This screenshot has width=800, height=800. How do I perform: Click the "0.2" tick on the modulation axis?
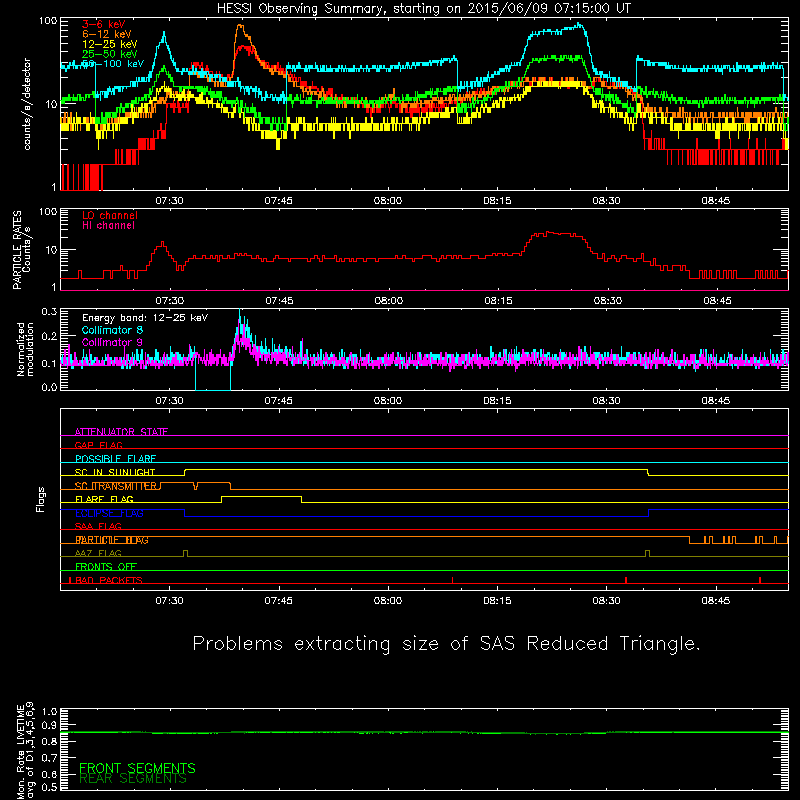pos(49,337)
